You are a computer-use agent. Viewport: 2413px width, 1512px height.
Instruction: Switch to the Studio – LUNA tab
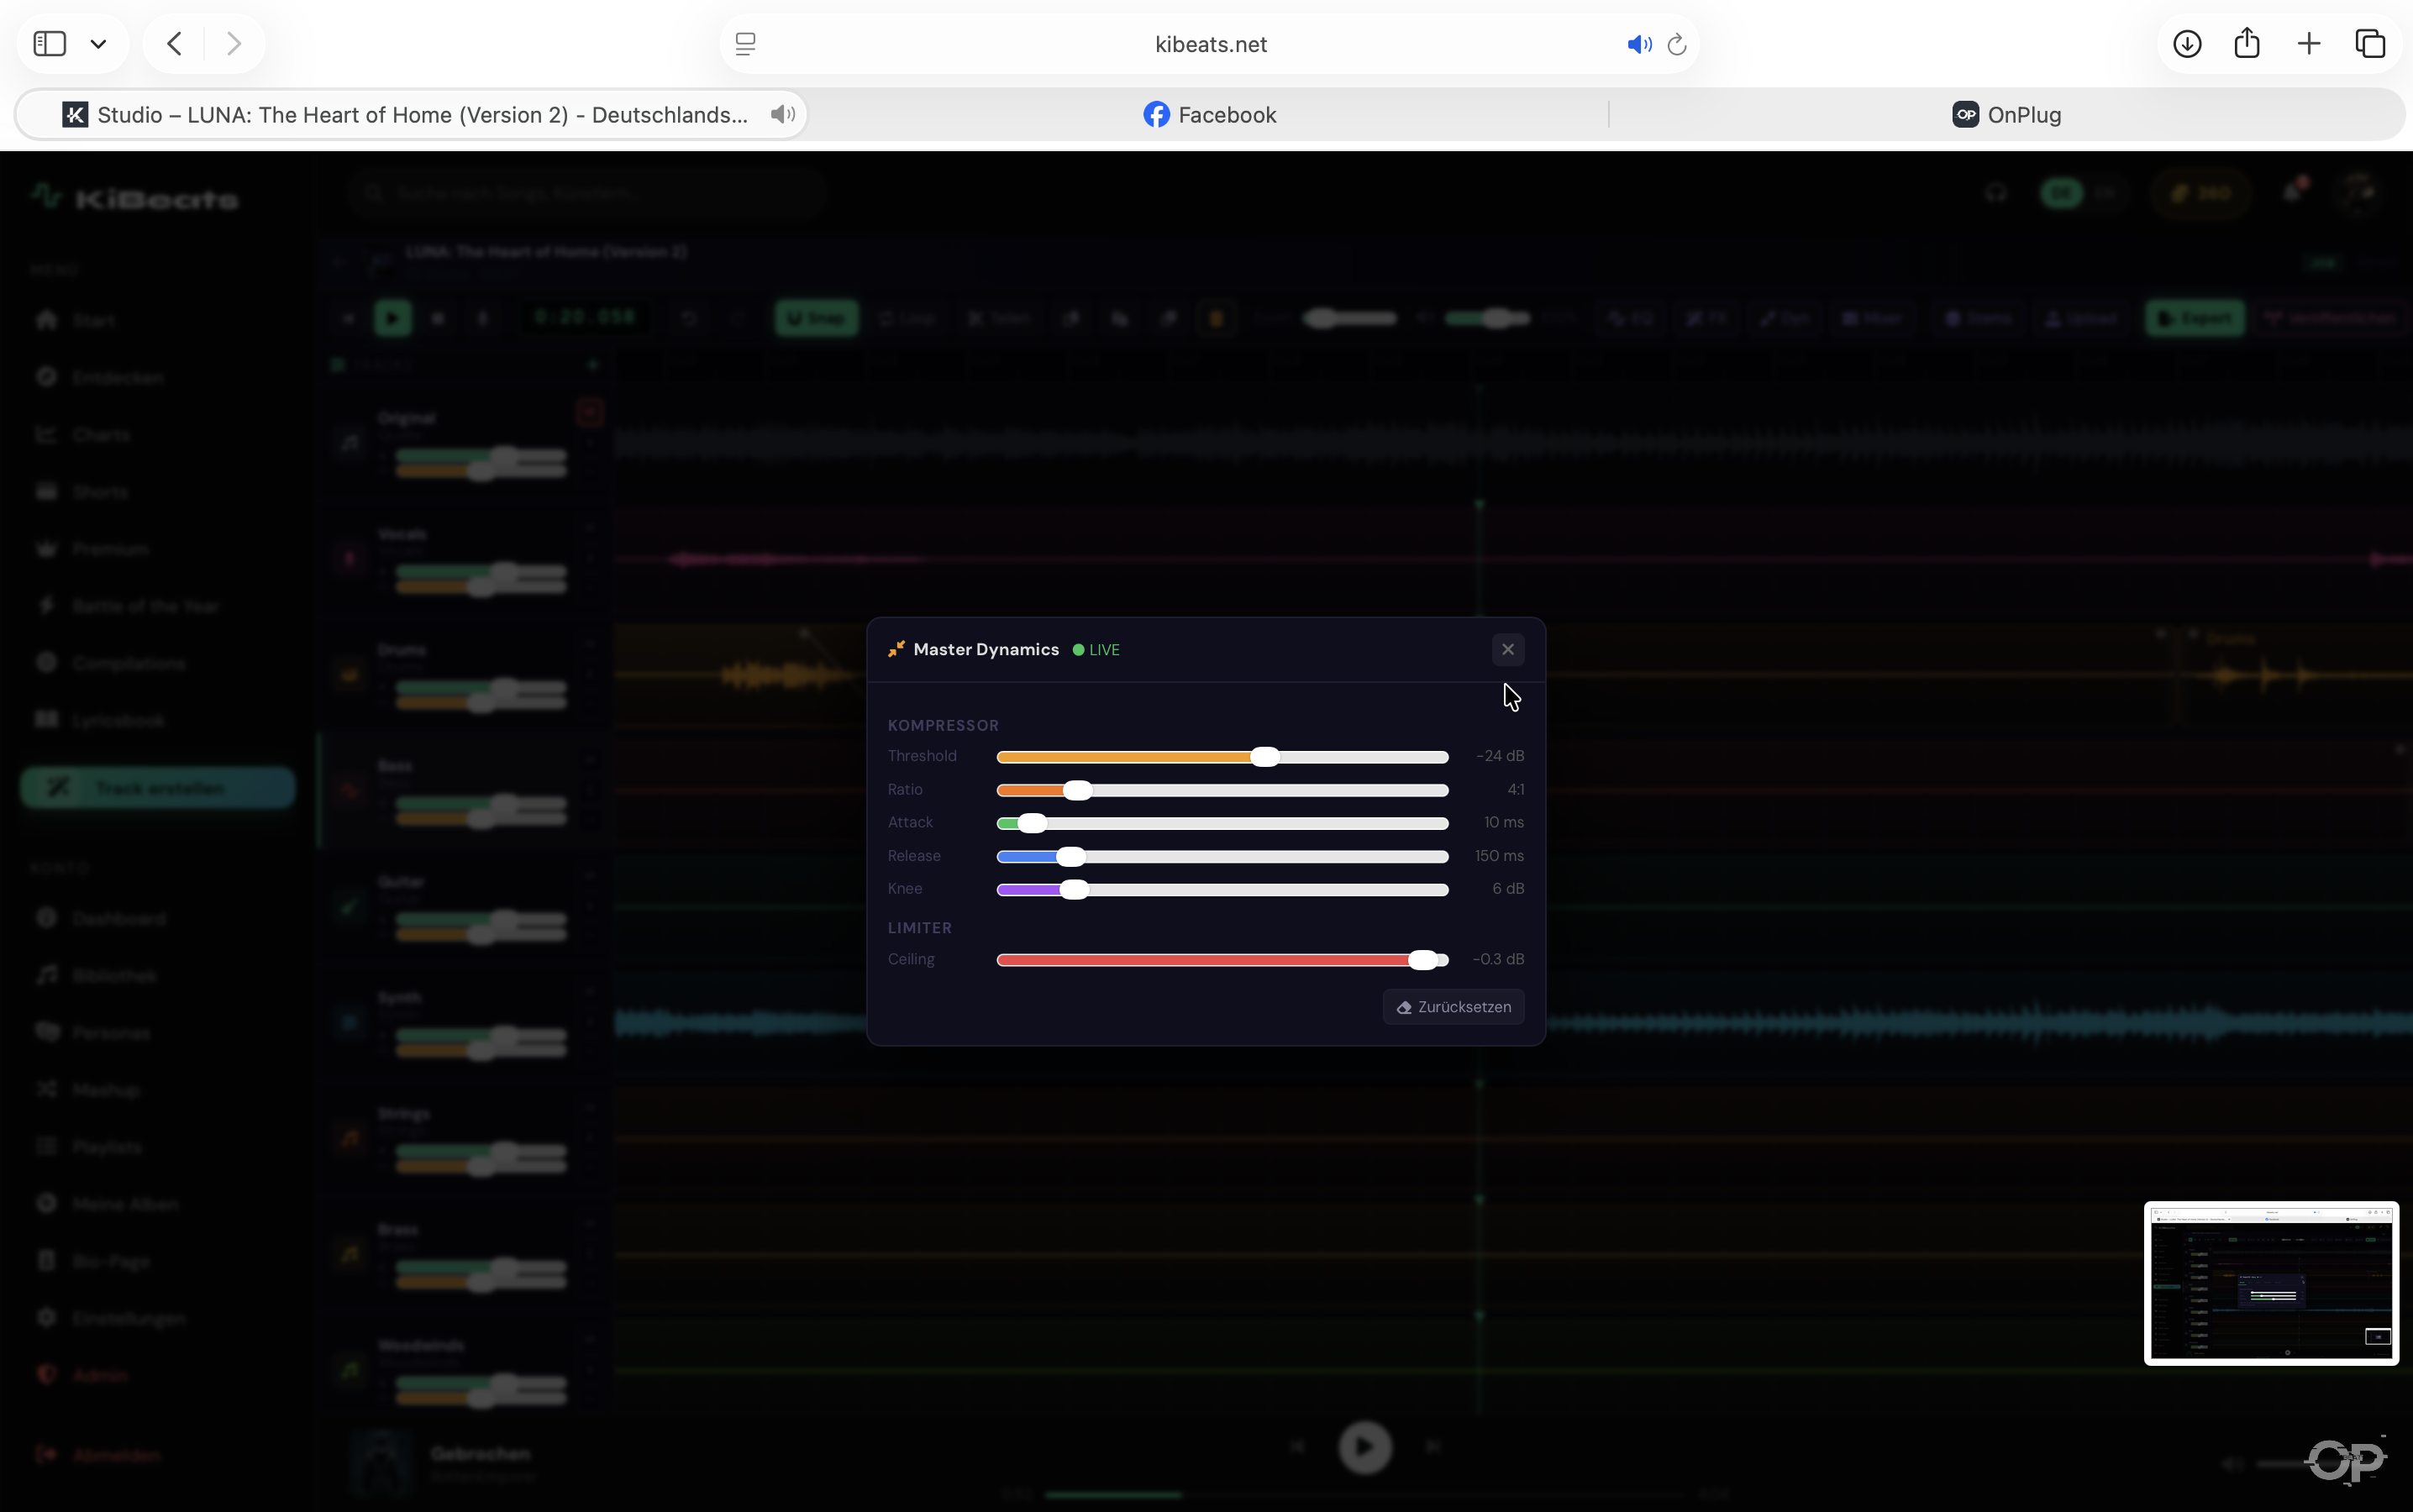(410, 115)
